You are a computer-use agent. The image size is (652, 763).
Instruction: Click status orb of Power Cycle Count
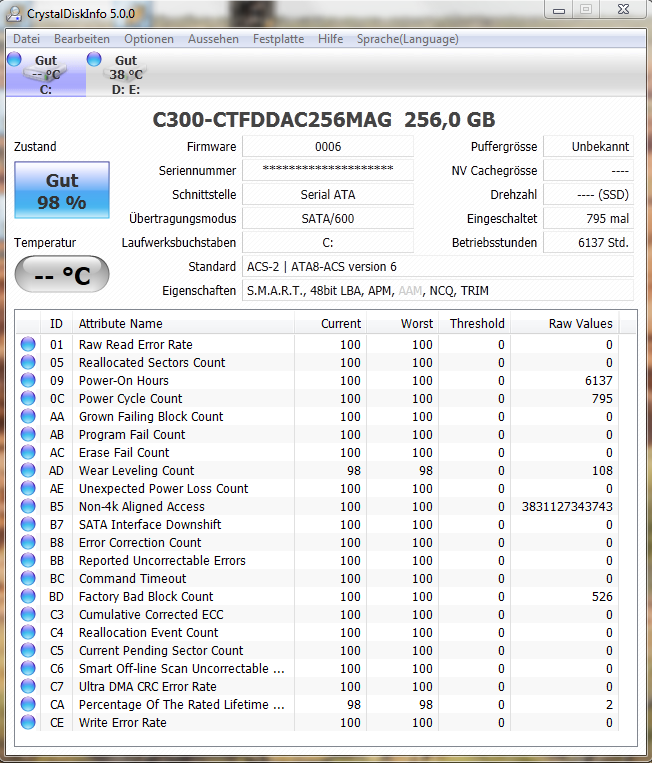click(x=28, y=398)
